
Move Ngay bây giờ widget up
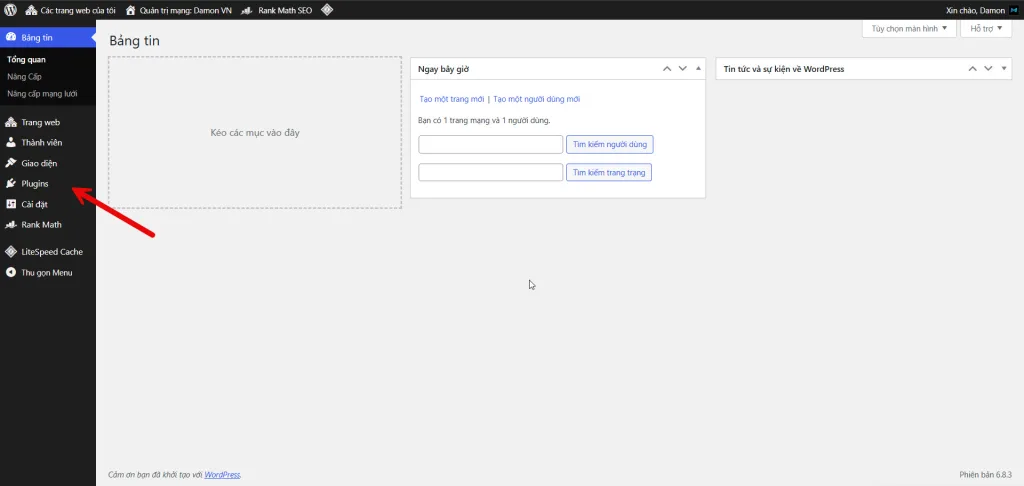click(667, 69)
